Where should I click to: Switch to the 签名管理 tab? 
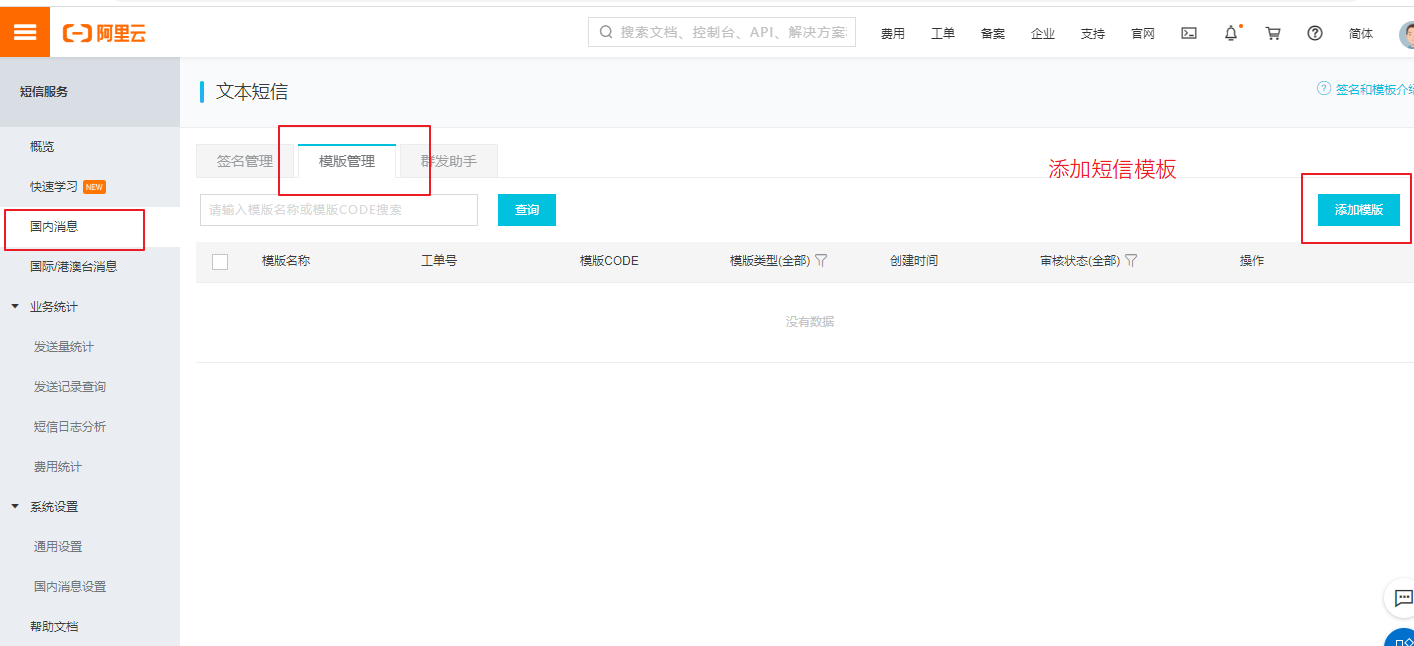pyautogui.click(x=245, y=161)
